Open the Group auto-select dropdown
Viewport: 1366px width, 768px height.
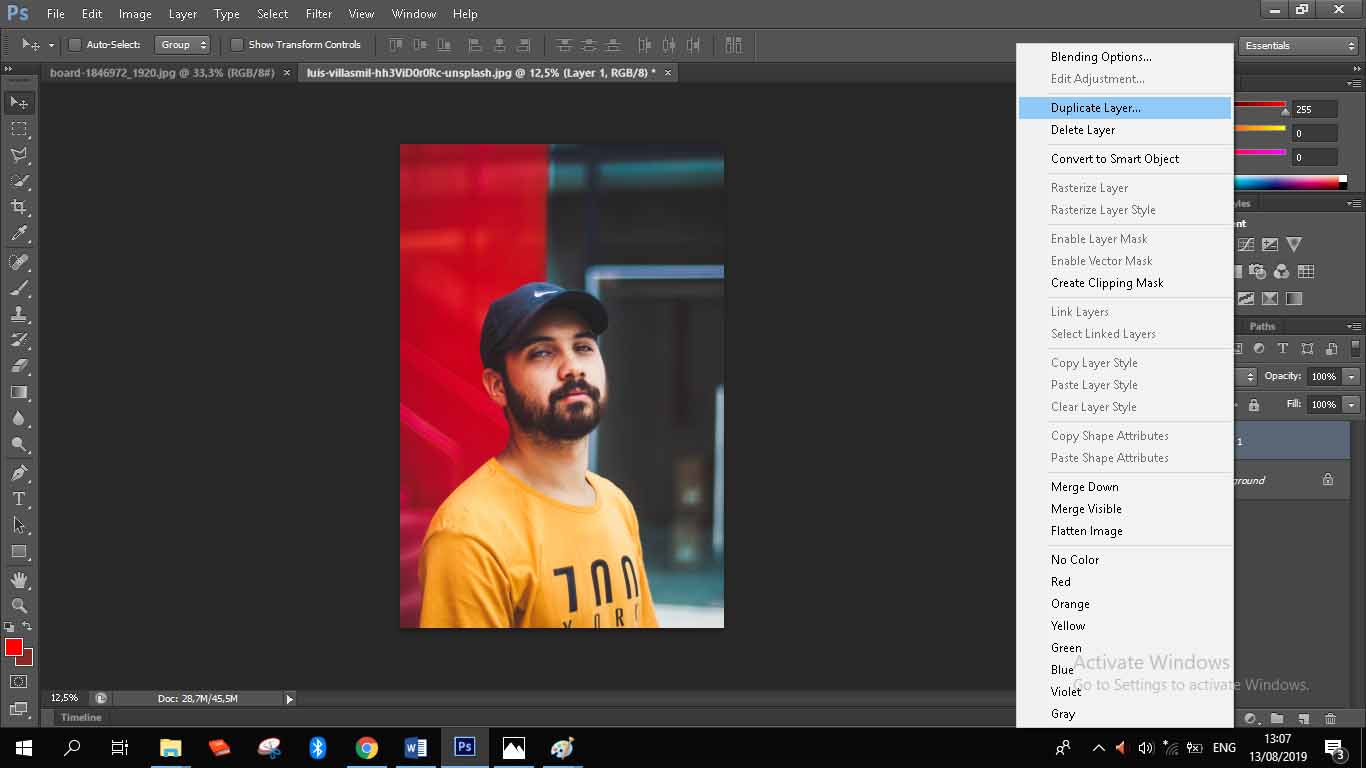point(182,45)
